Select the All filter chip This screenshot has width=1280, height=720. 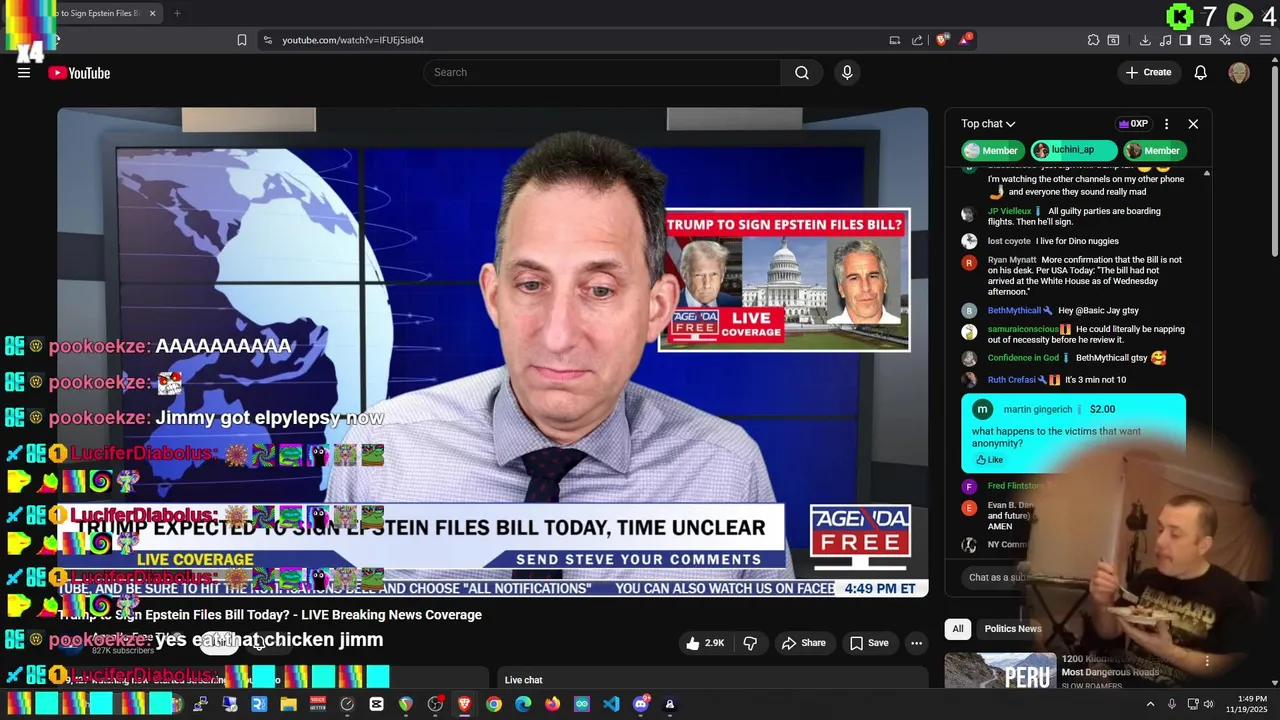click(958, 629)
